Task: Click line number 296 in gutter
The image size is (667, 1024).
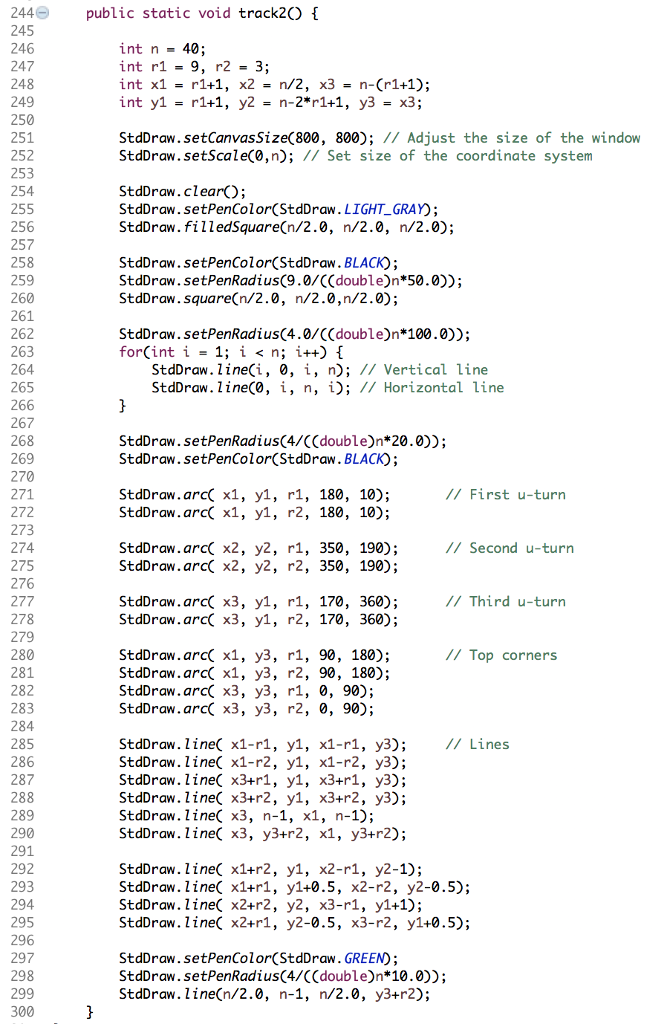Action: [x=22, y=940]
